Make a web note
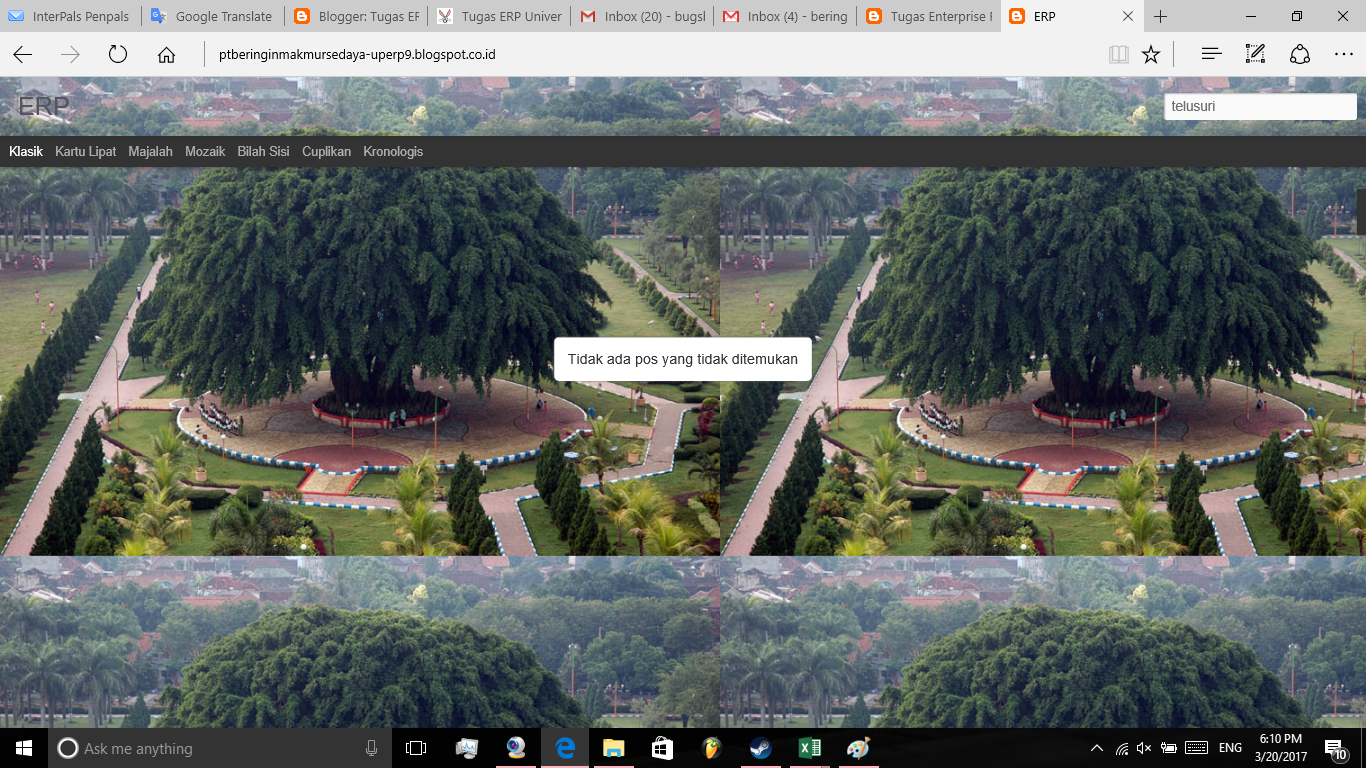The height and width of the screenshot is (768, 1366). point(1255,55)
